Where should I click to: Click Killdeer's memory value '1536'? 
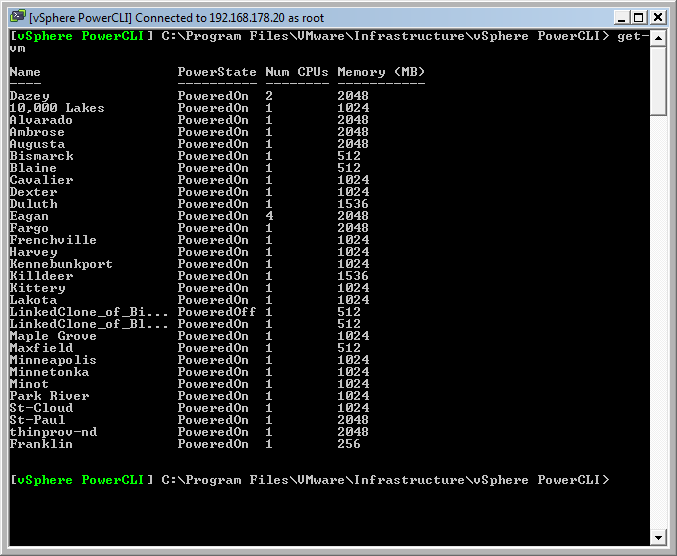[x=353, y=276]
